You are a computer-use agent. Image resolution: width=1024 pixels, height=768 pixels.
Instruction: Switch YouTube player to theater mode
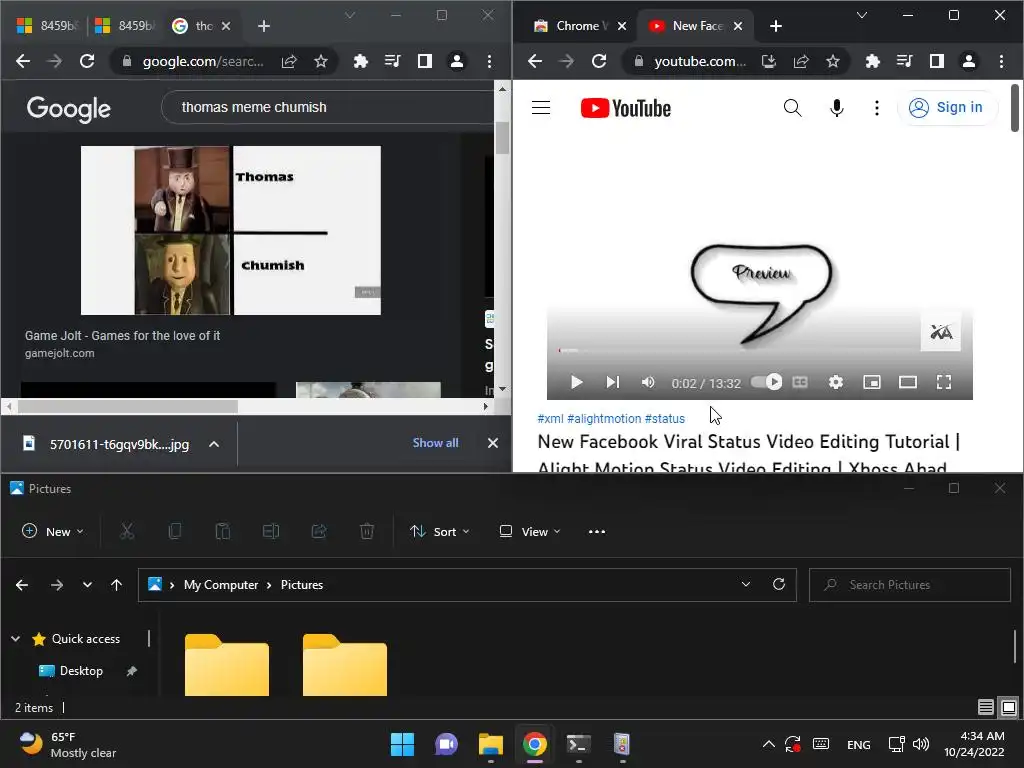pos(908,382)
